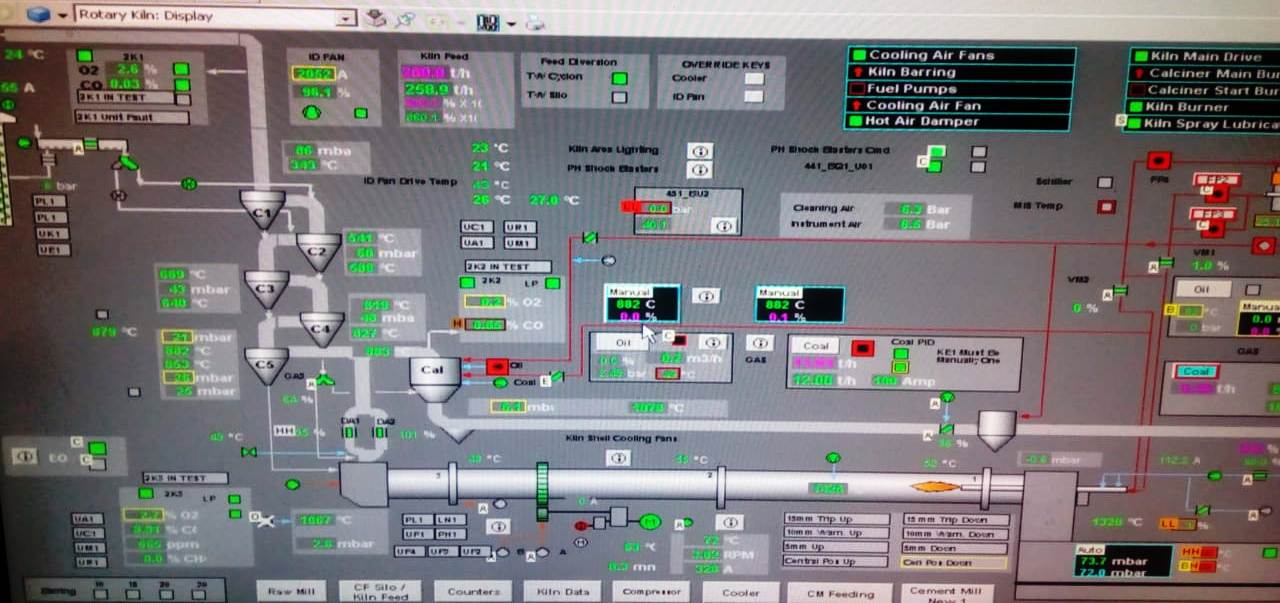Open the Cooler tab
Image resolution: width=1280 pixels, height=603 pixels.
741,592
